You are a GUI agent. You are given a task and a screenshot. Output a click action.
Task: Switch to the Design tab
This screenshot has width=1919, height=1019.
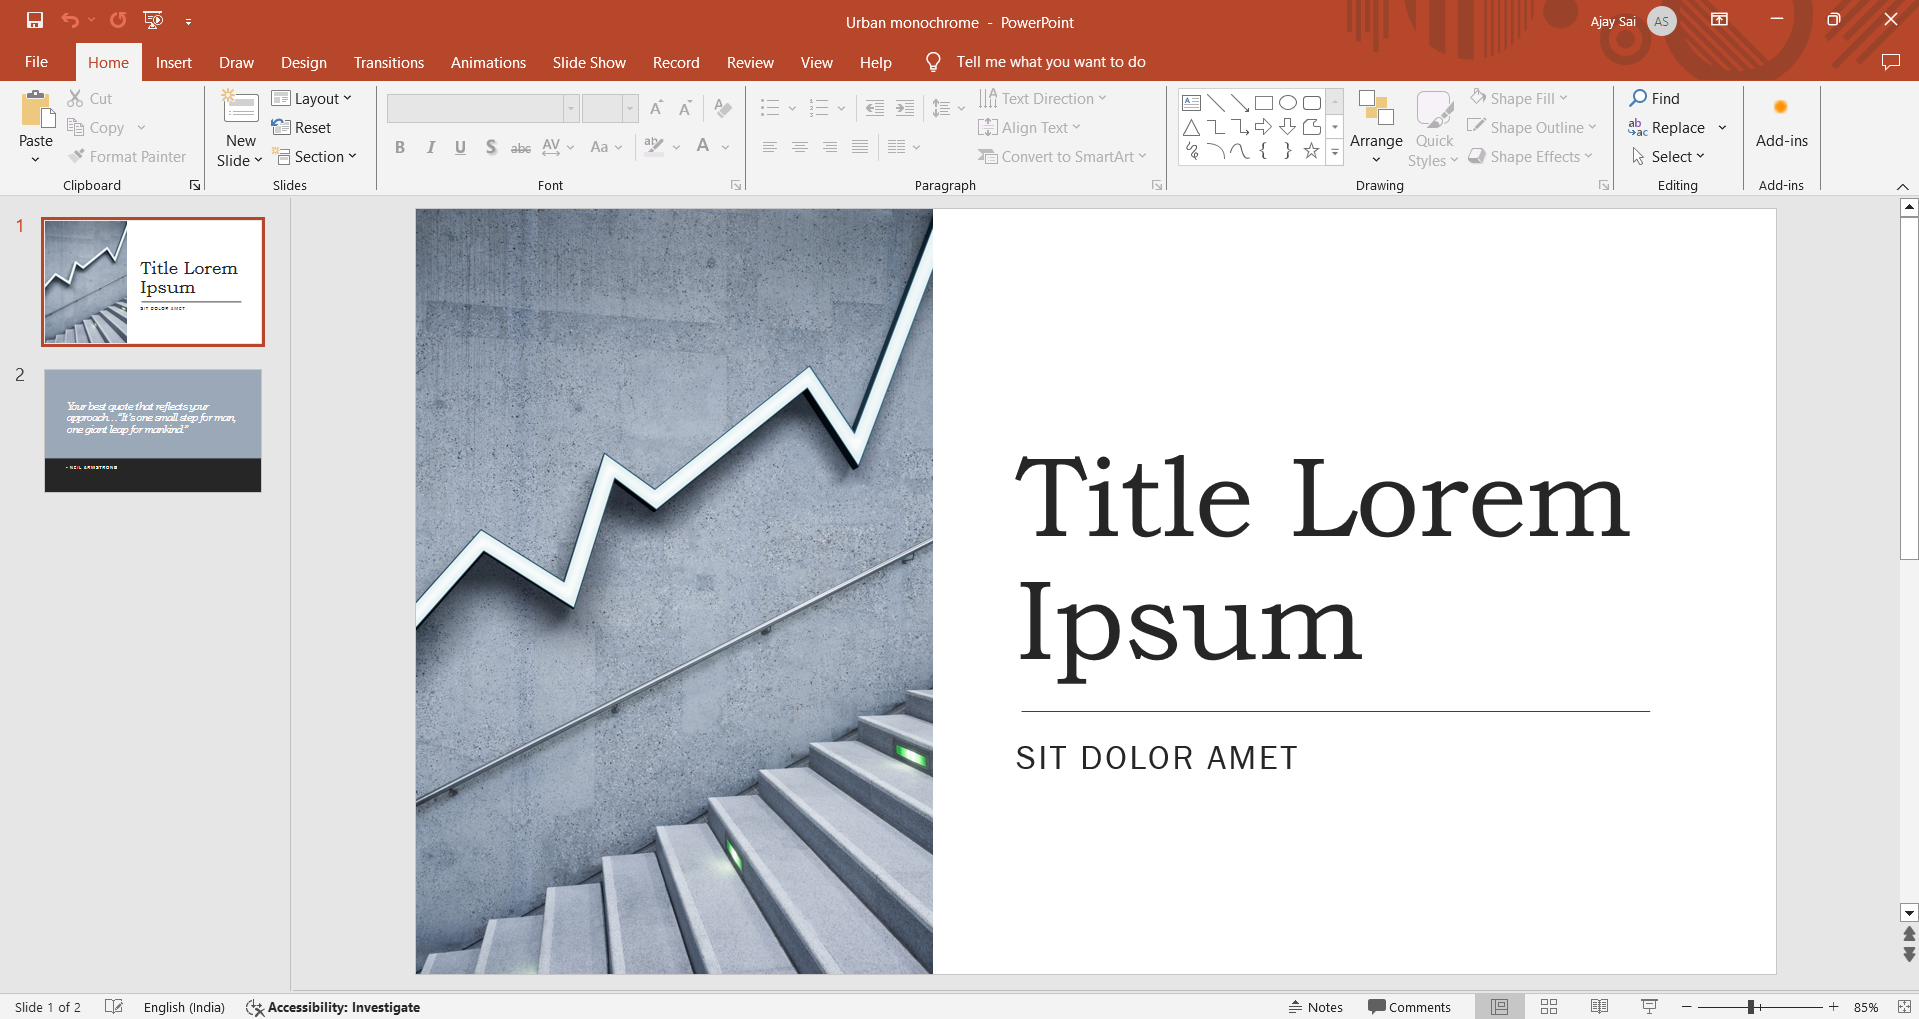(304, 62)
